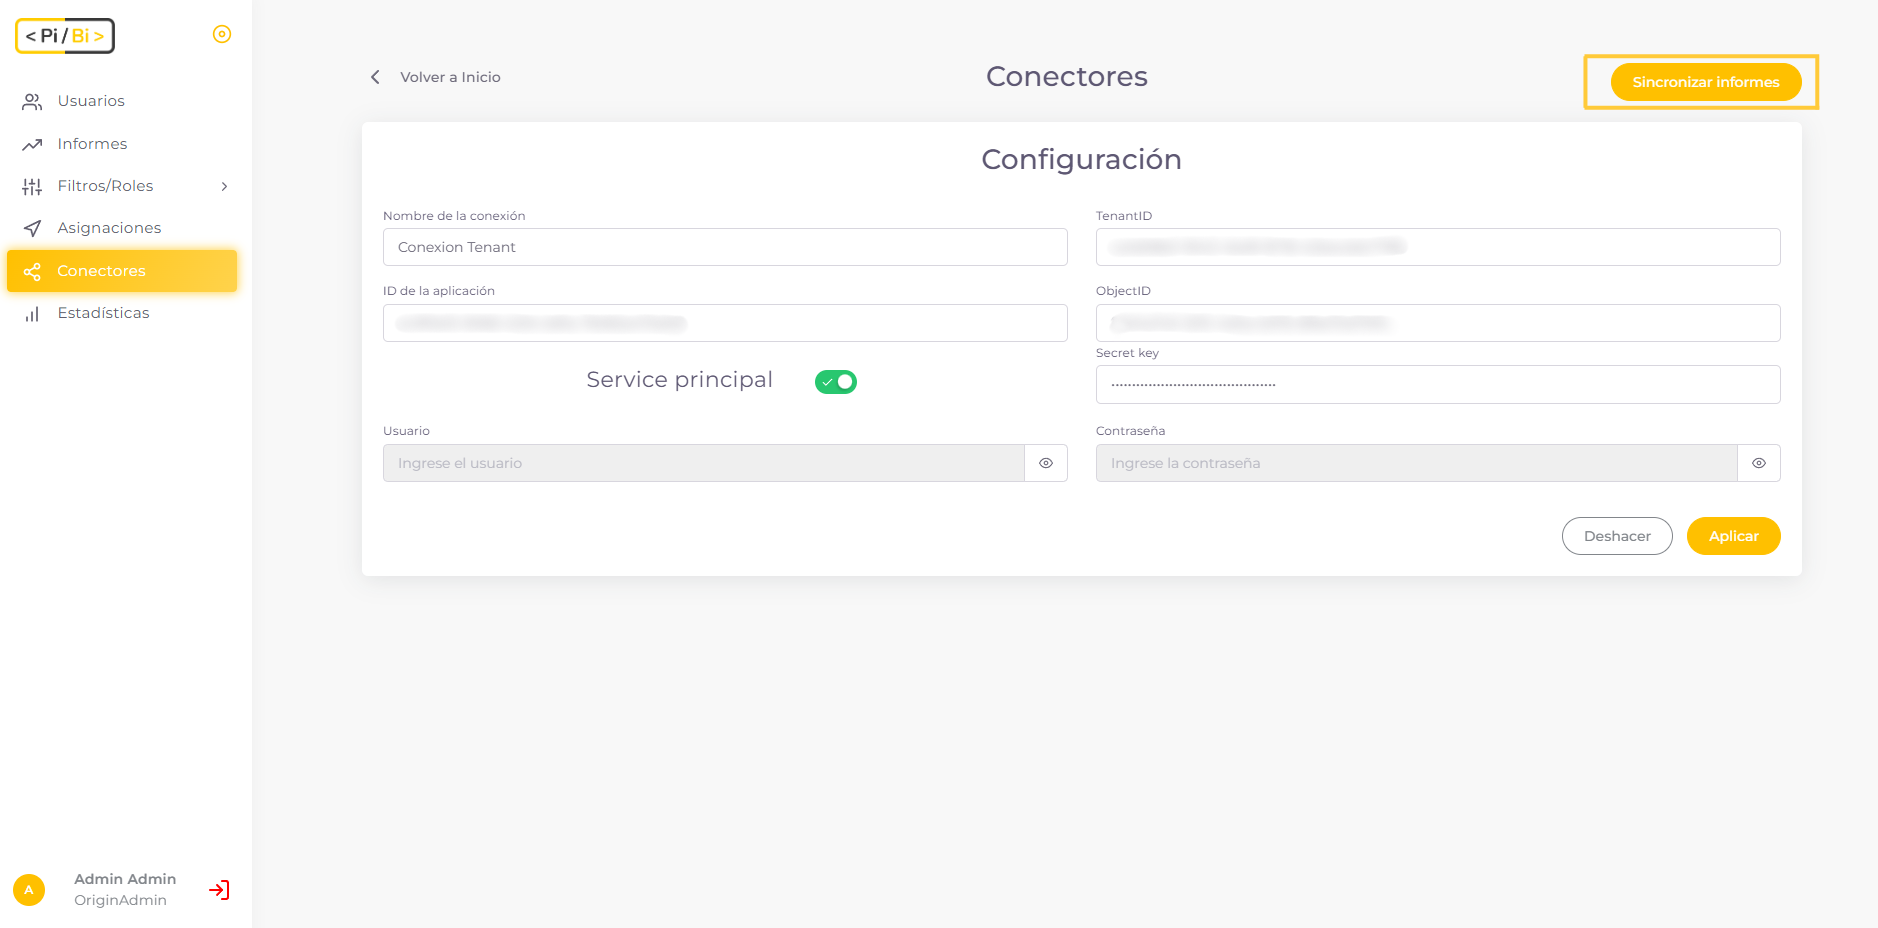Screen dimensions: 1878x928
Task: Open Filtros/Roles in the sidebar
Action: (105, 186)
